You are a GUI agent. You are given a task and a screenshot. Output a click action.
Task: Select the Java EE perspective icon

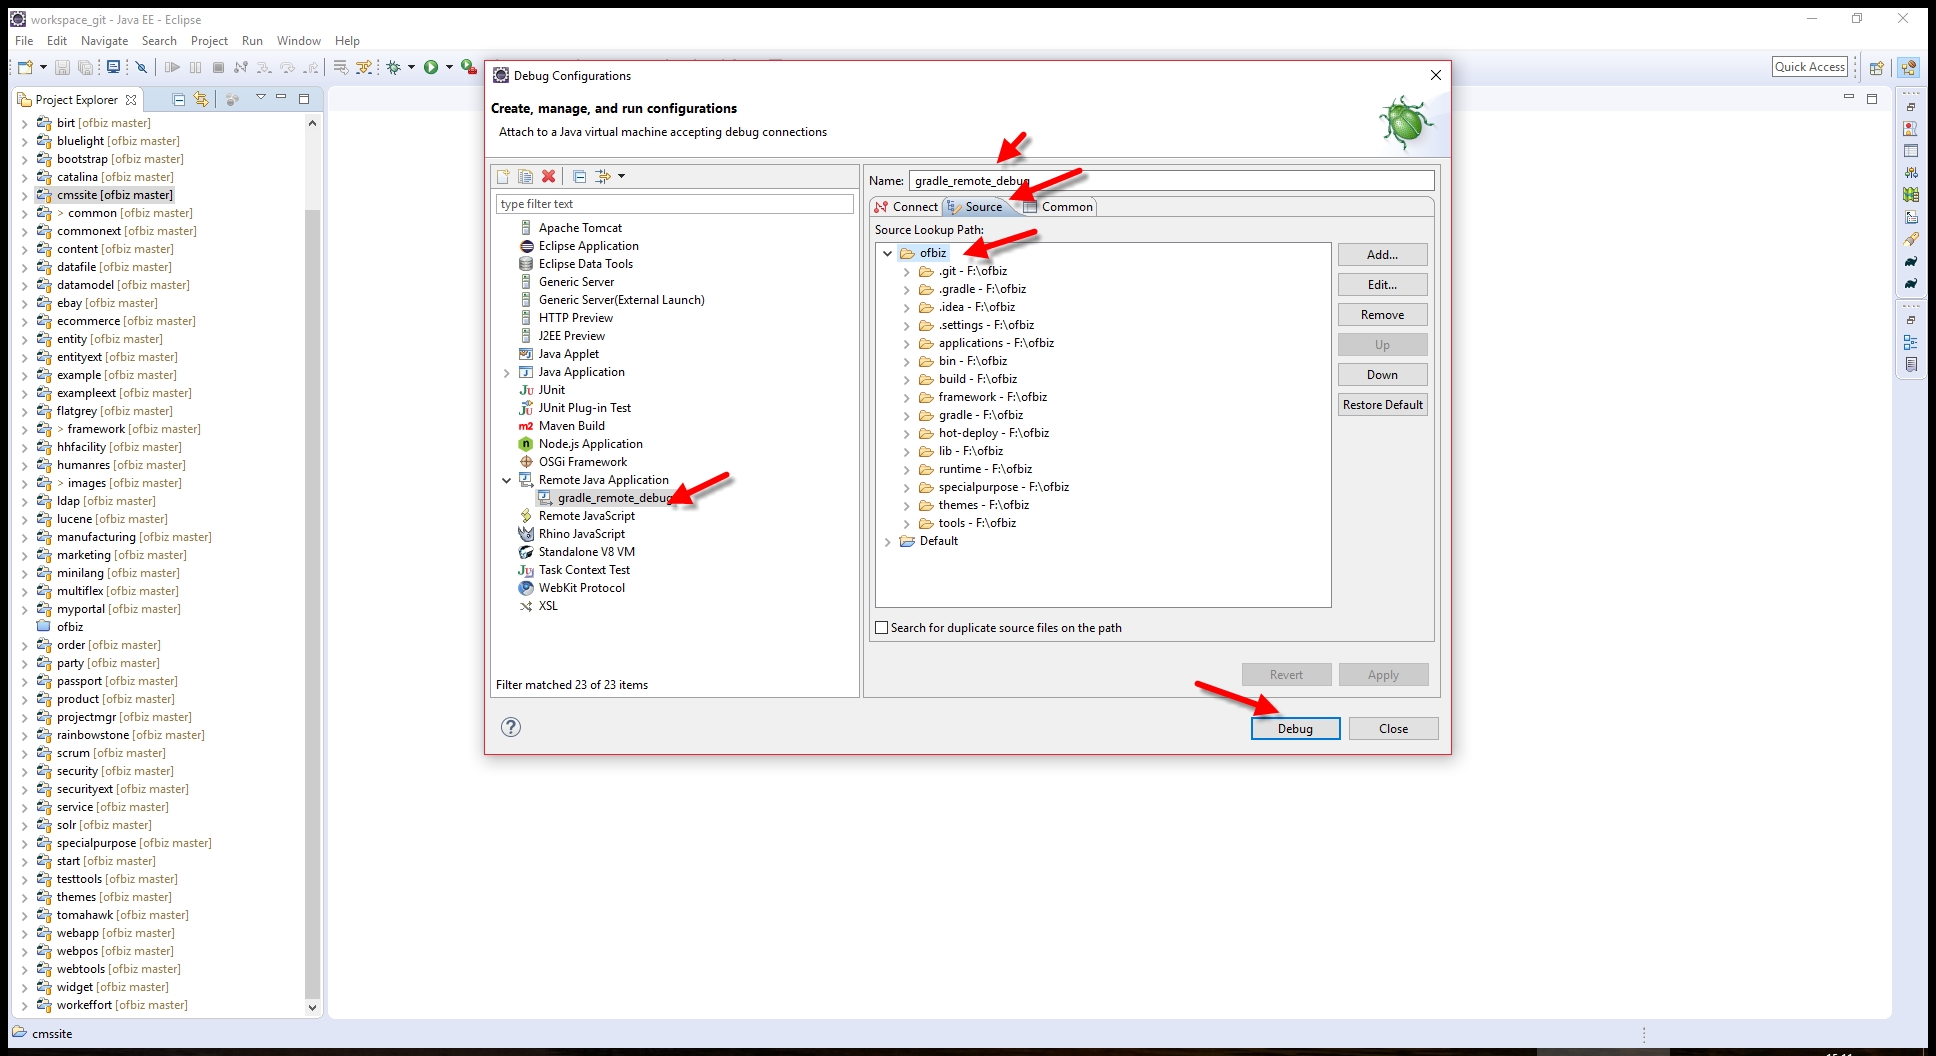1909,67
